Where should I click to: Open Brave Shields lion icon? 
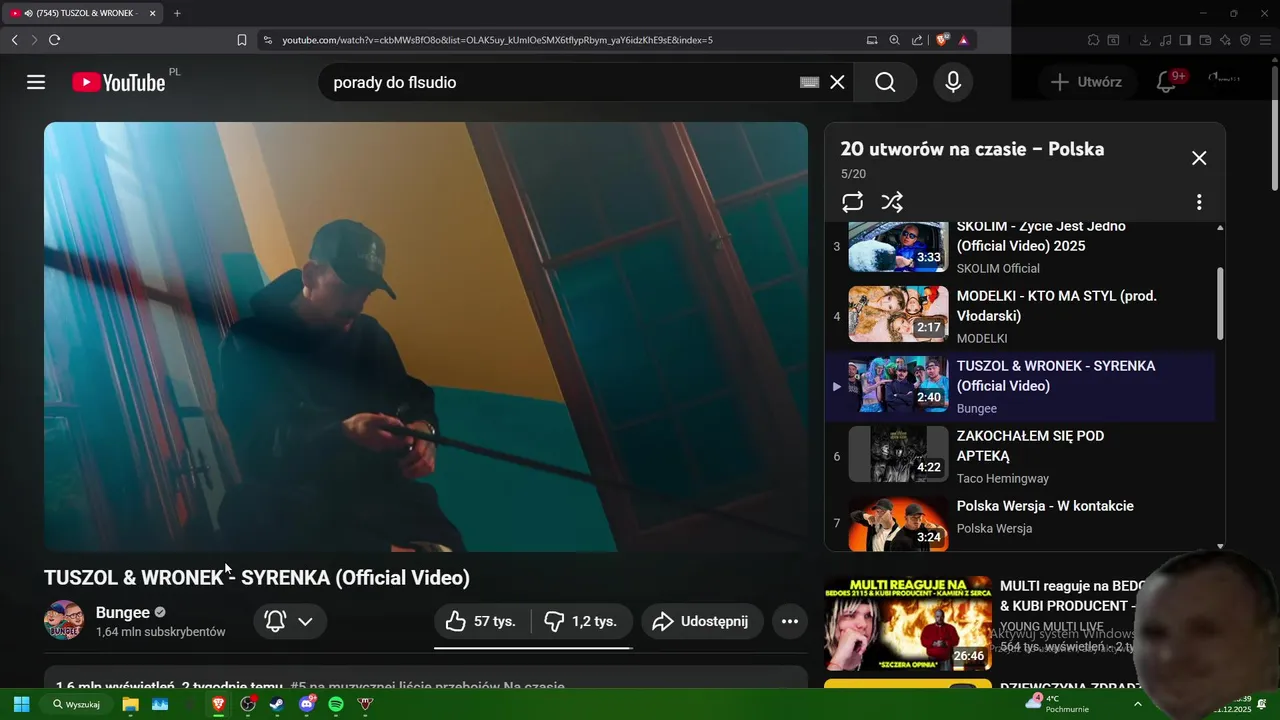pyautogui.click(x=942, y=40)
